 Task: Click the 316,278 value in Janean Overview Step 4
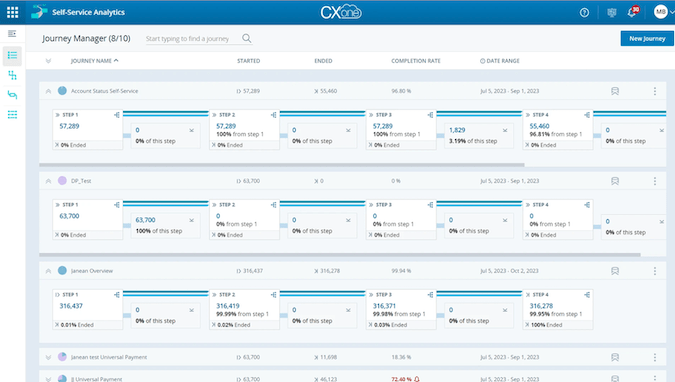click(541, 306)
